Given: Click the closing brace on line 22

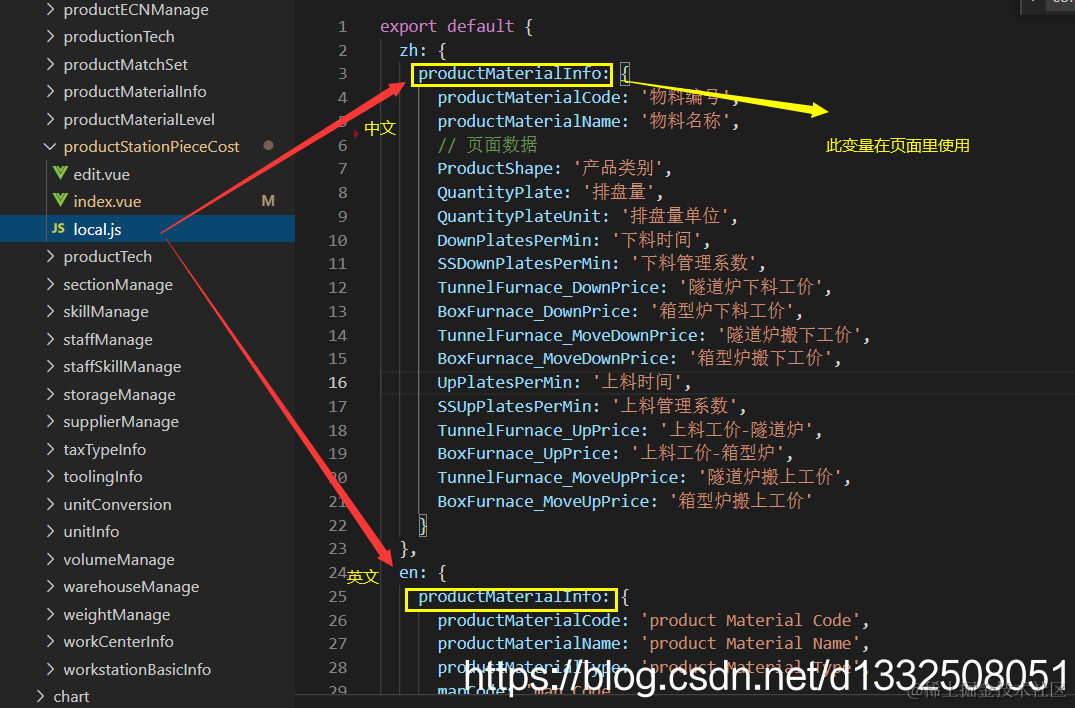Looking at the screenshot, I should click(423, 526).
